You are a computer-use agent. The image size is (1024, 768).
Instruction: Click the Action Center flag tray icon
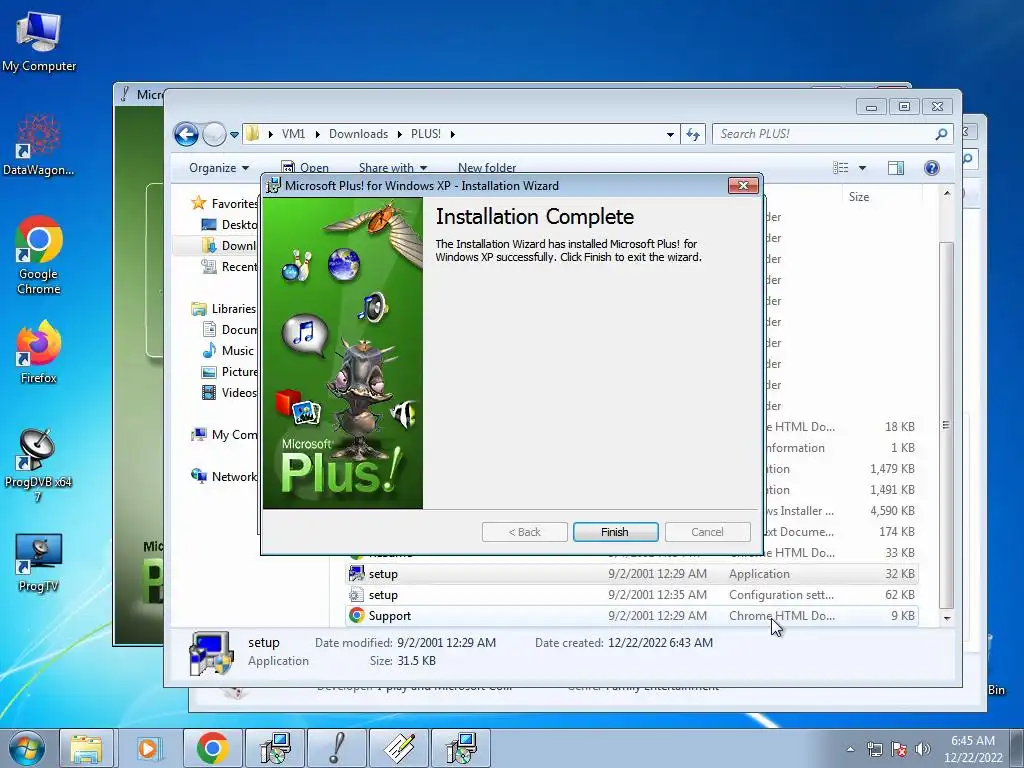[x=899, y=749]
